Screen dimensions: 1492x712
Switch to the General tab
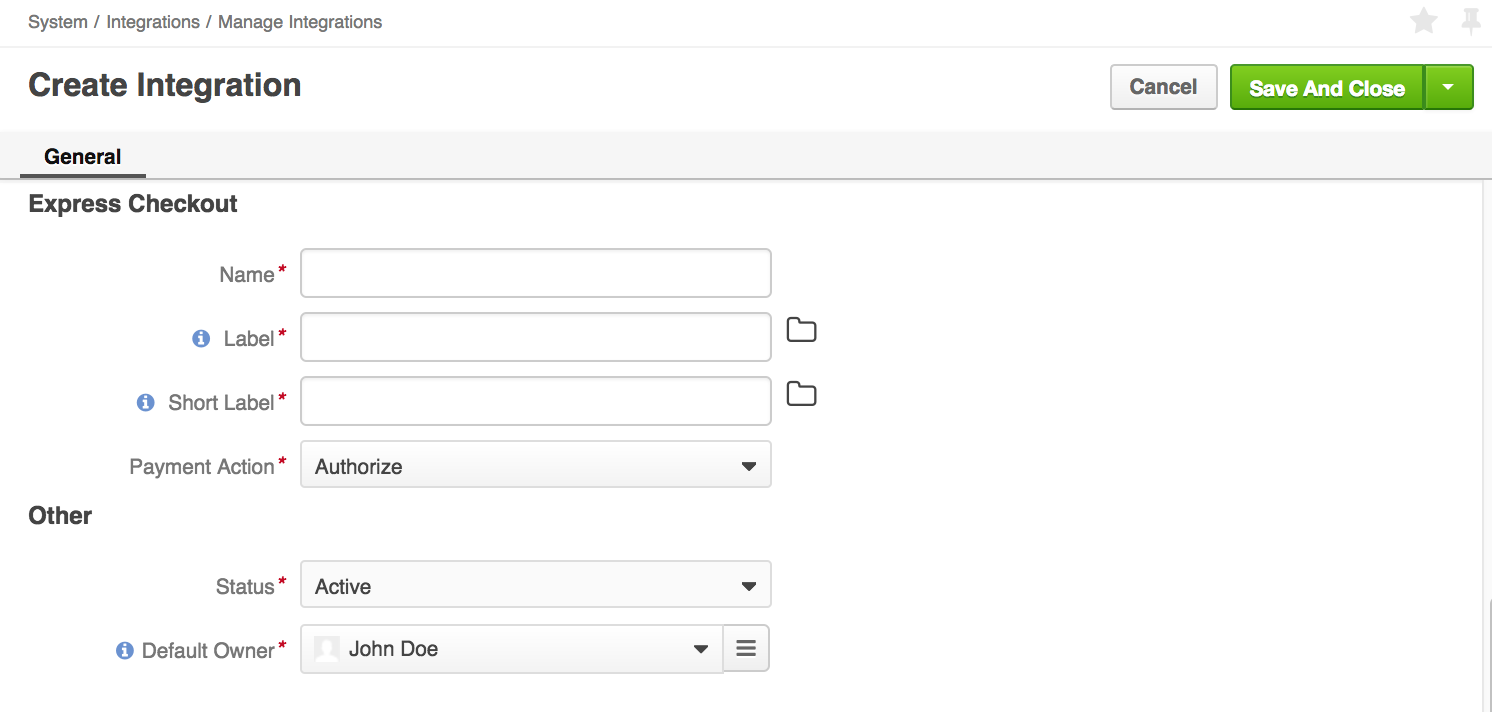click(82, 156)
